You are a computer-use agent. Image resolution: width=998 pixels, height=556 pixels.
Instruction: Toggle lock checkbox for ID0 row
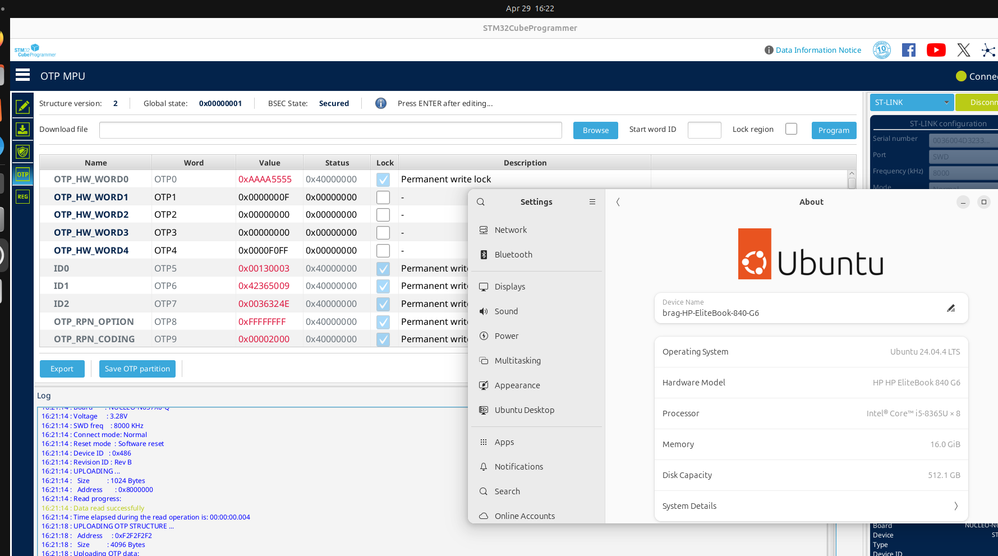383,268
